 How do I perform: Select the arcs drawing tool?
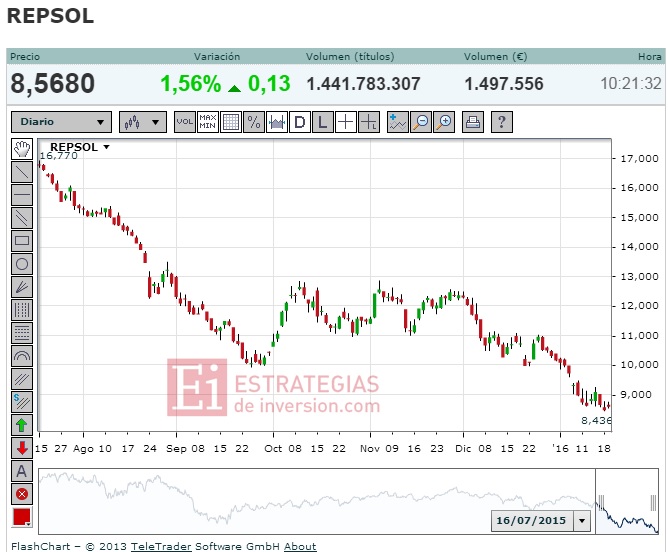point(22,356)
